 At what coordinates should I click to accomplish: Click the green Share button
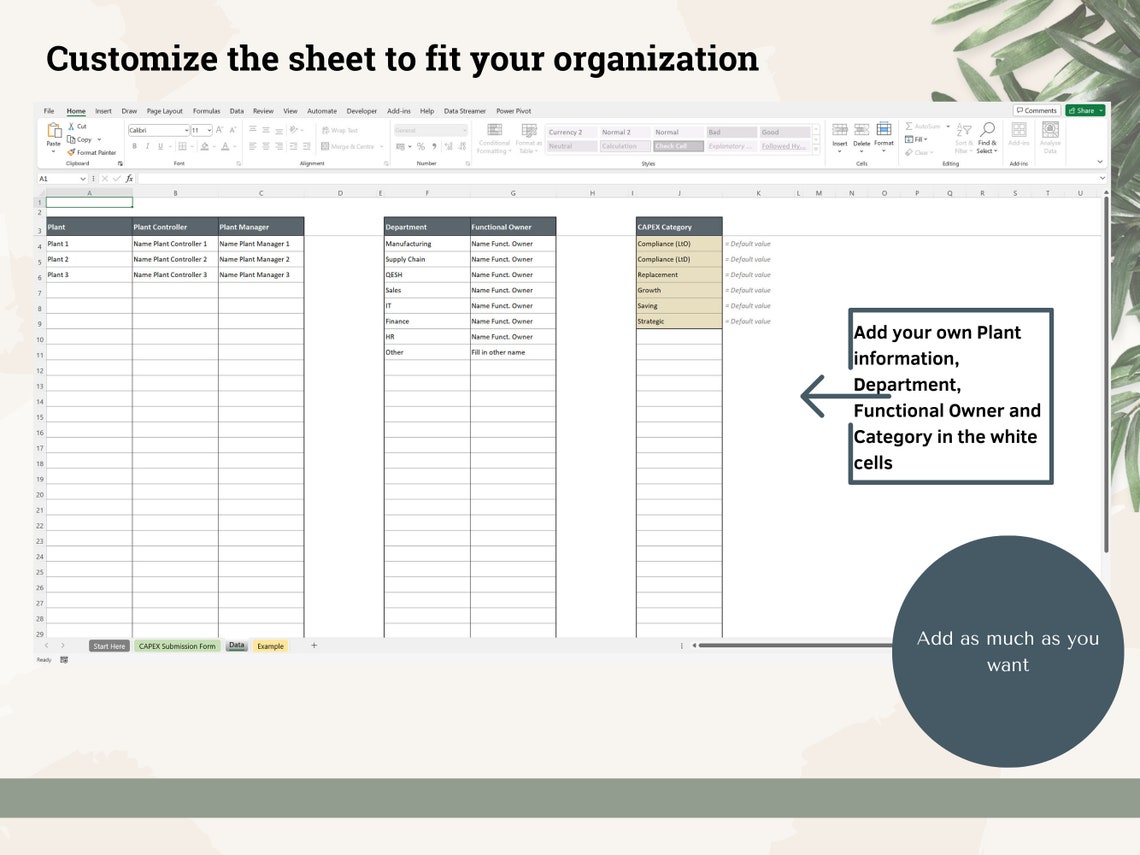pos(1085,111)
